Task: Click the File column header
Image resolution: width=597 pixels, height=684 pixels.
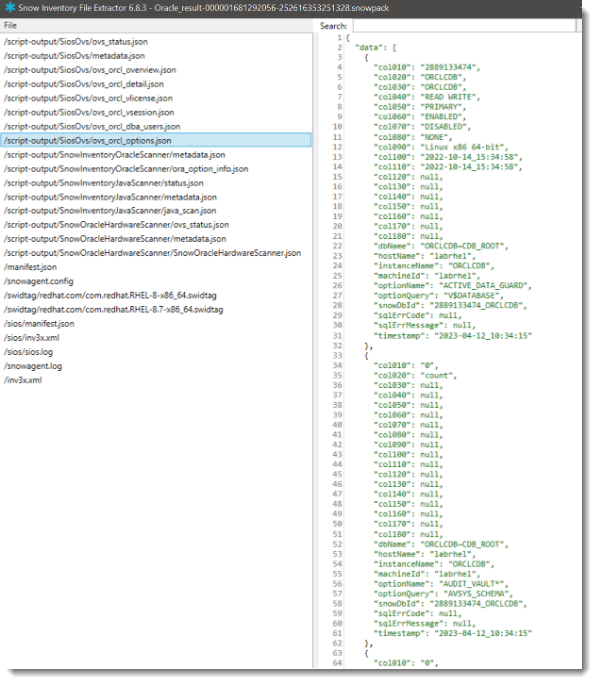Action: coord(10,25)
